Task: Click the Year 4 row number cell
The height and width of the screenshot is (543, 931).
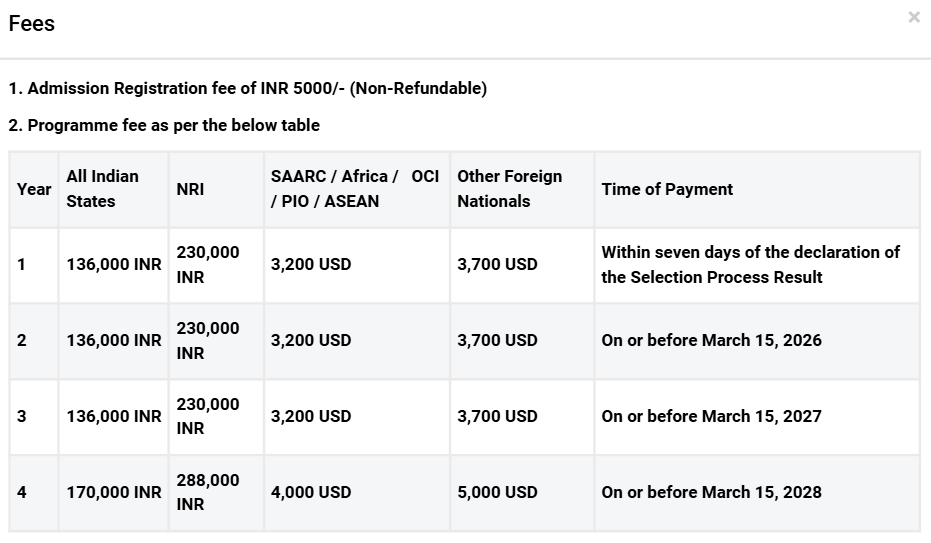Action: [22, 492]
